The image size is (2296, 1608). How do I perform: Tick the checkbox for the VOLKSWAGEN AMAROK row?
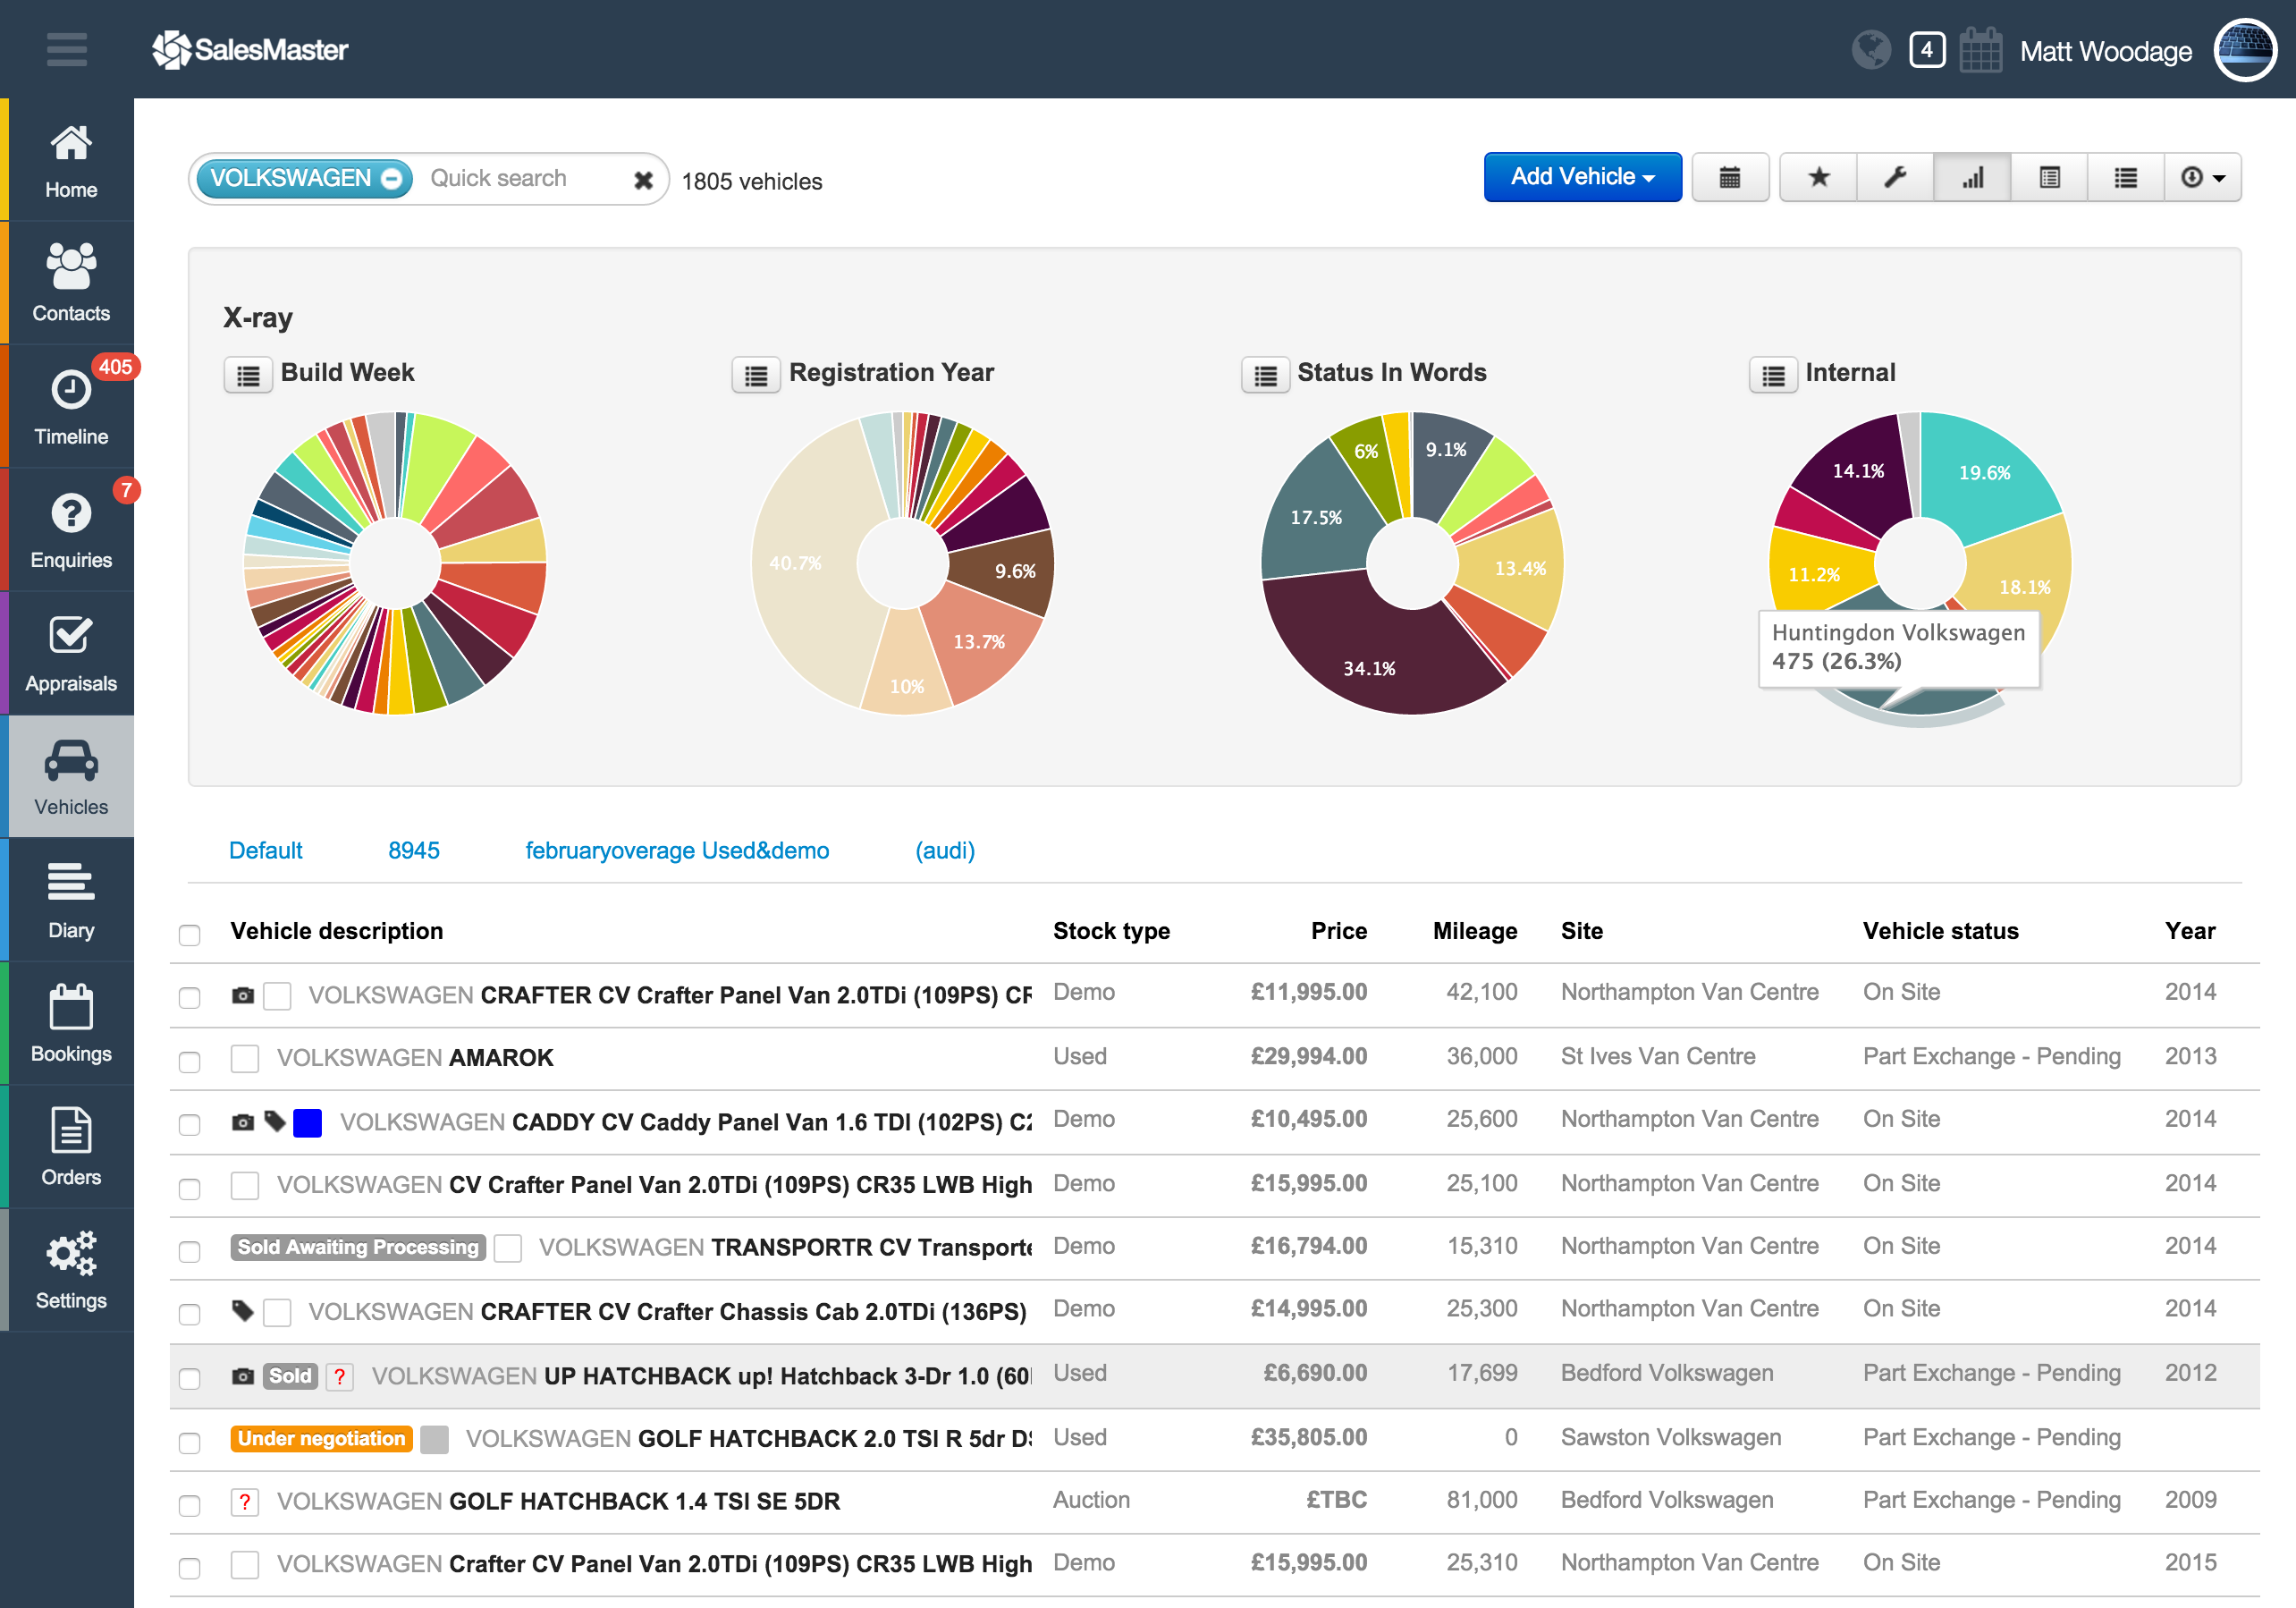click(189, 1060)
